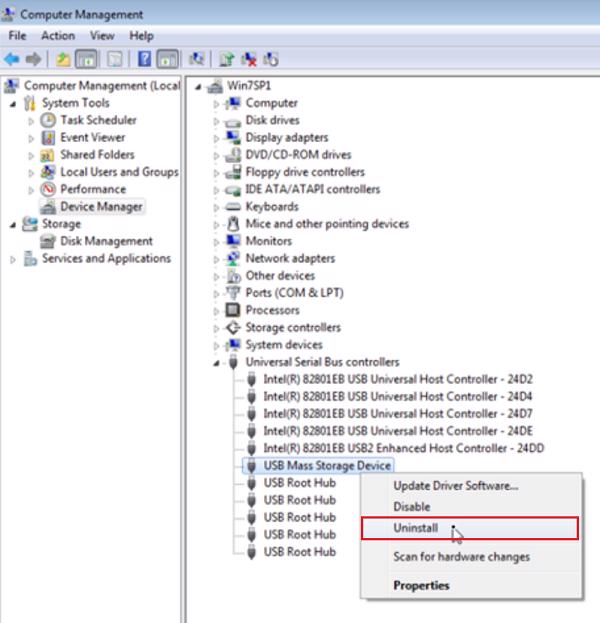Open Disk Management under Storage
Screen dimensions: 600x623
(106, 241)
